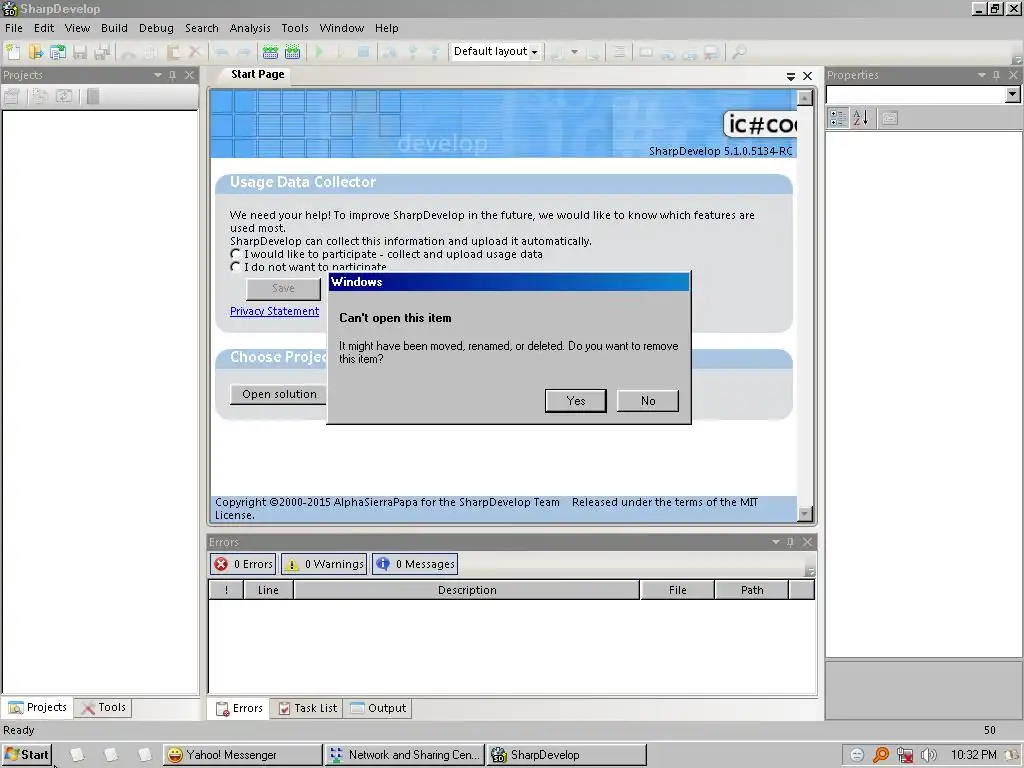Open the Window menu

pos(342,28)
